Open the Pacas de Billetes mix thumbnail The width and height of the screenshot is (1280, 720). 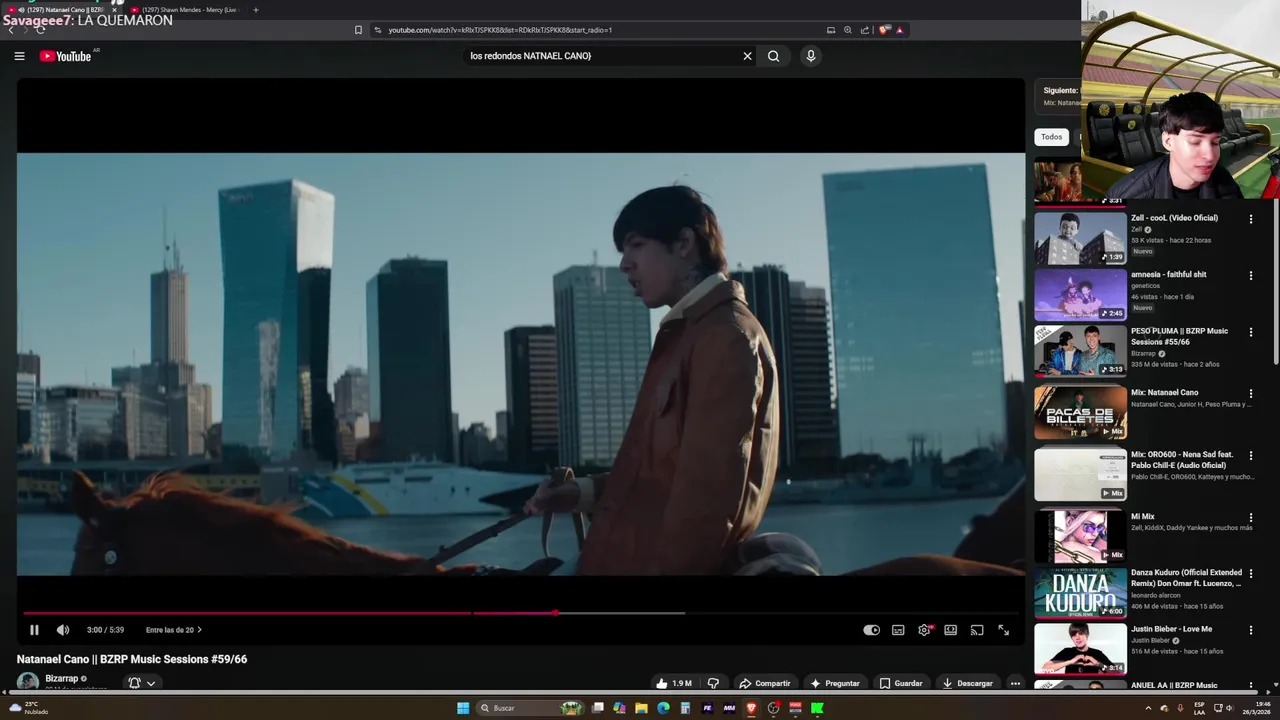point(1080,411)
